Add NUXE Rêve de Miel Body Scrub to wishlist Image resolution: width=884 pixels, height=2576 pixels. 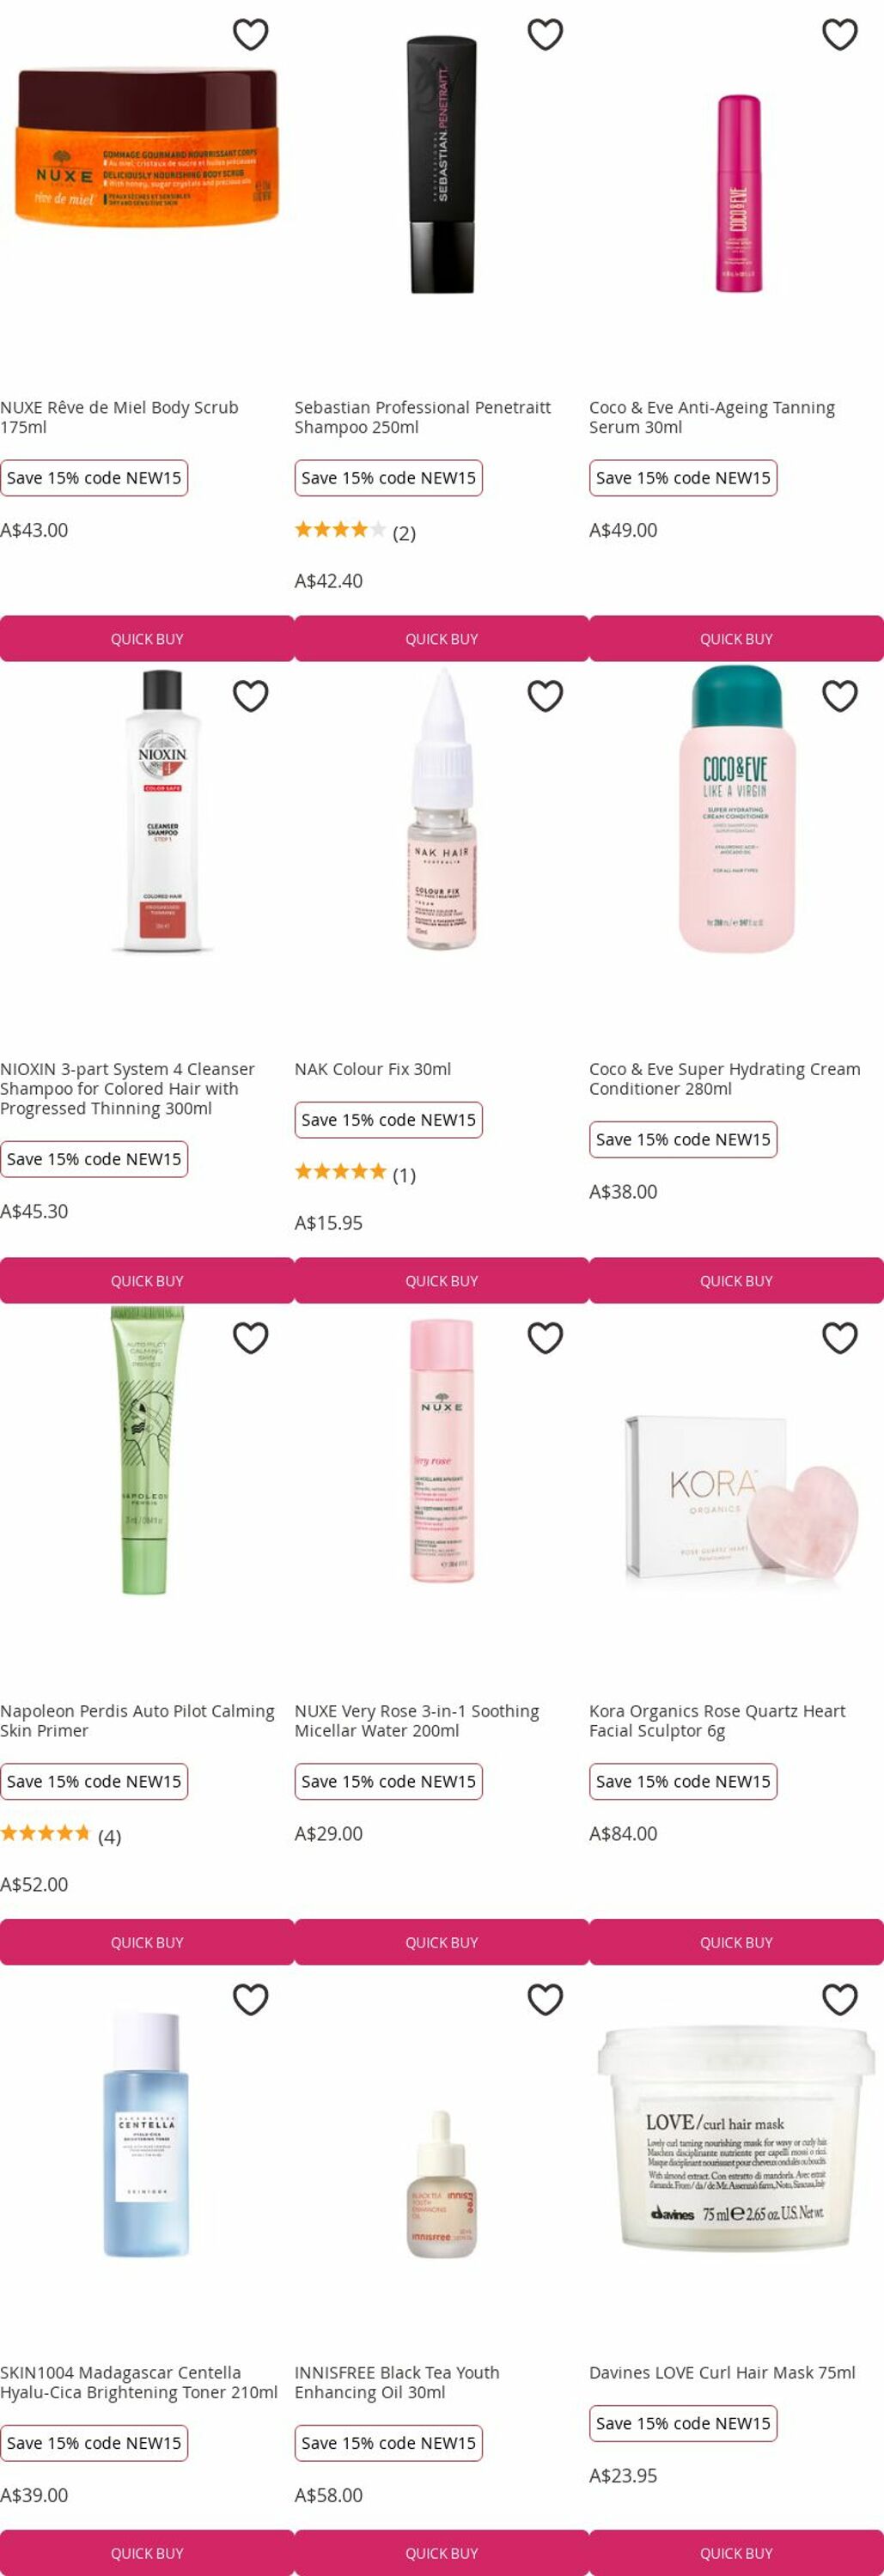click(x=250, y=34)
